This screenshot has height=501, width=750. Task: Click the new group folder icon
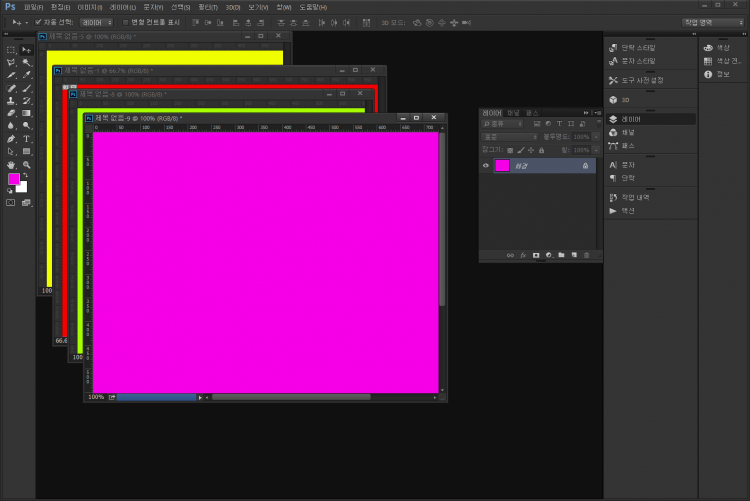tap(561, 255)
